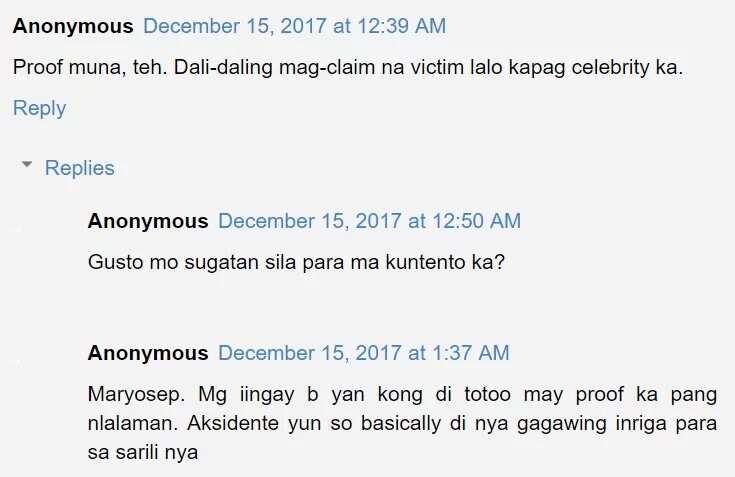Select Anonymous author of 12:50 AM reply
This screenshot has width=735, height=477.
pos(148,221)
